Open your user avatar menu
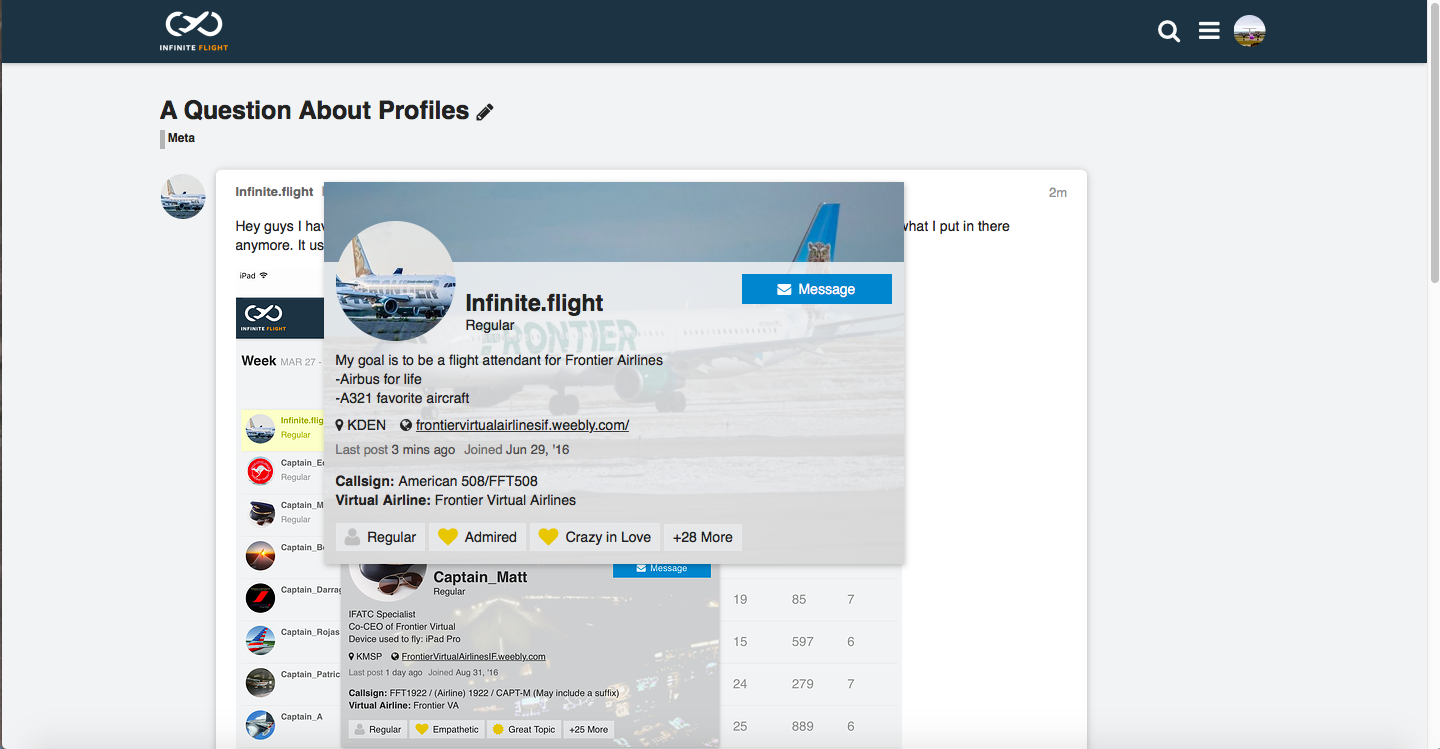 [x=1250, y=31]
